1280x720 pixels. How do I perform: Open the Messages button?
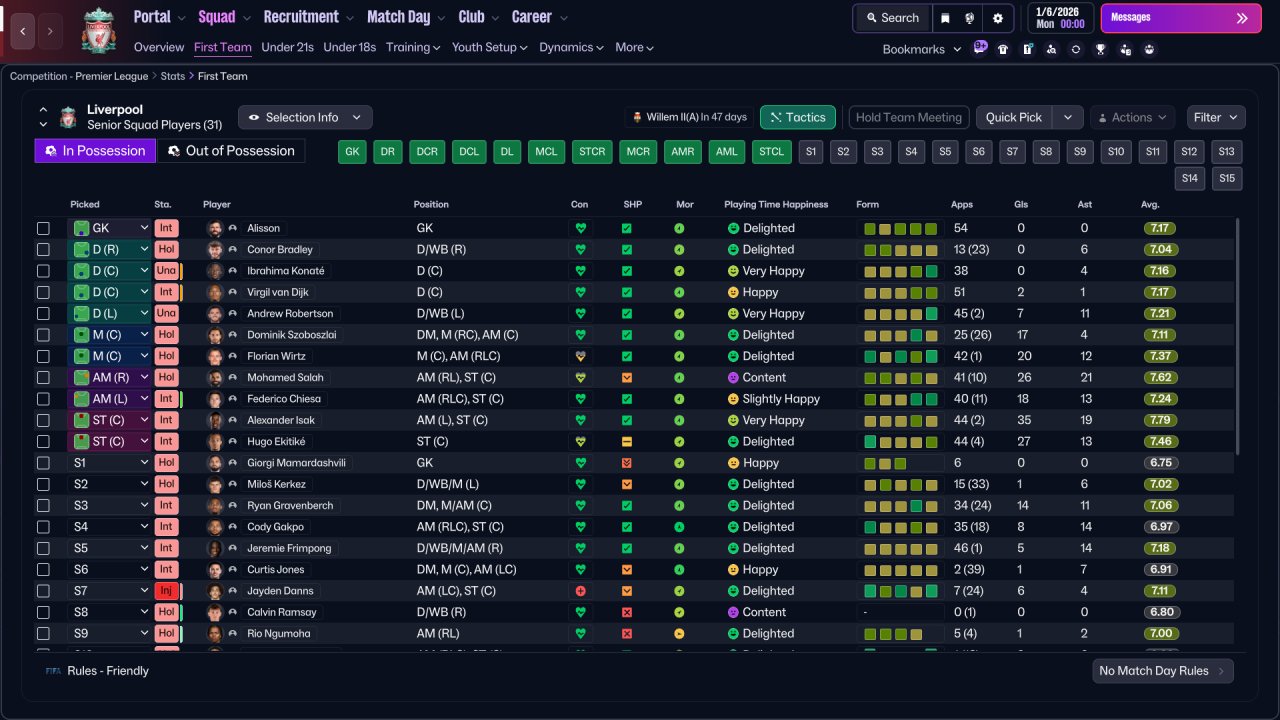(1181, 18)
